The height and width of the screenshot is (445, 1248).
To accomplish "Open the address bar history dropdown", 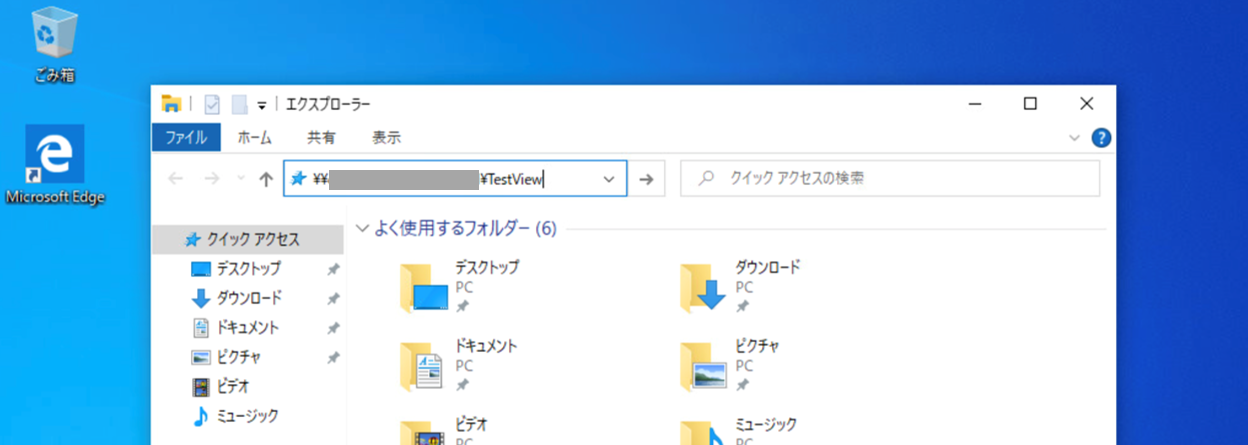I will [609, 179].
